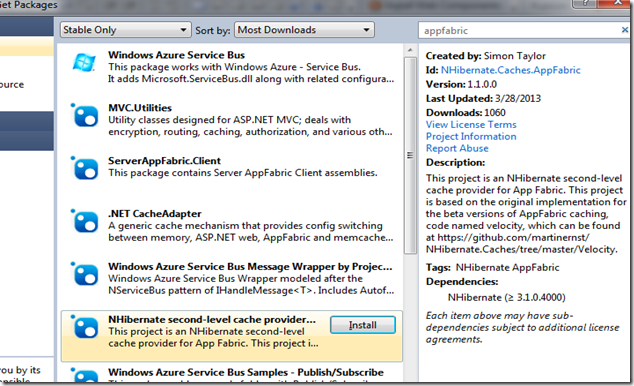This screenshot has width=634, height=386.
Task: Click the Tags NHibernate AppFabric text
Action: click(492, 268)
